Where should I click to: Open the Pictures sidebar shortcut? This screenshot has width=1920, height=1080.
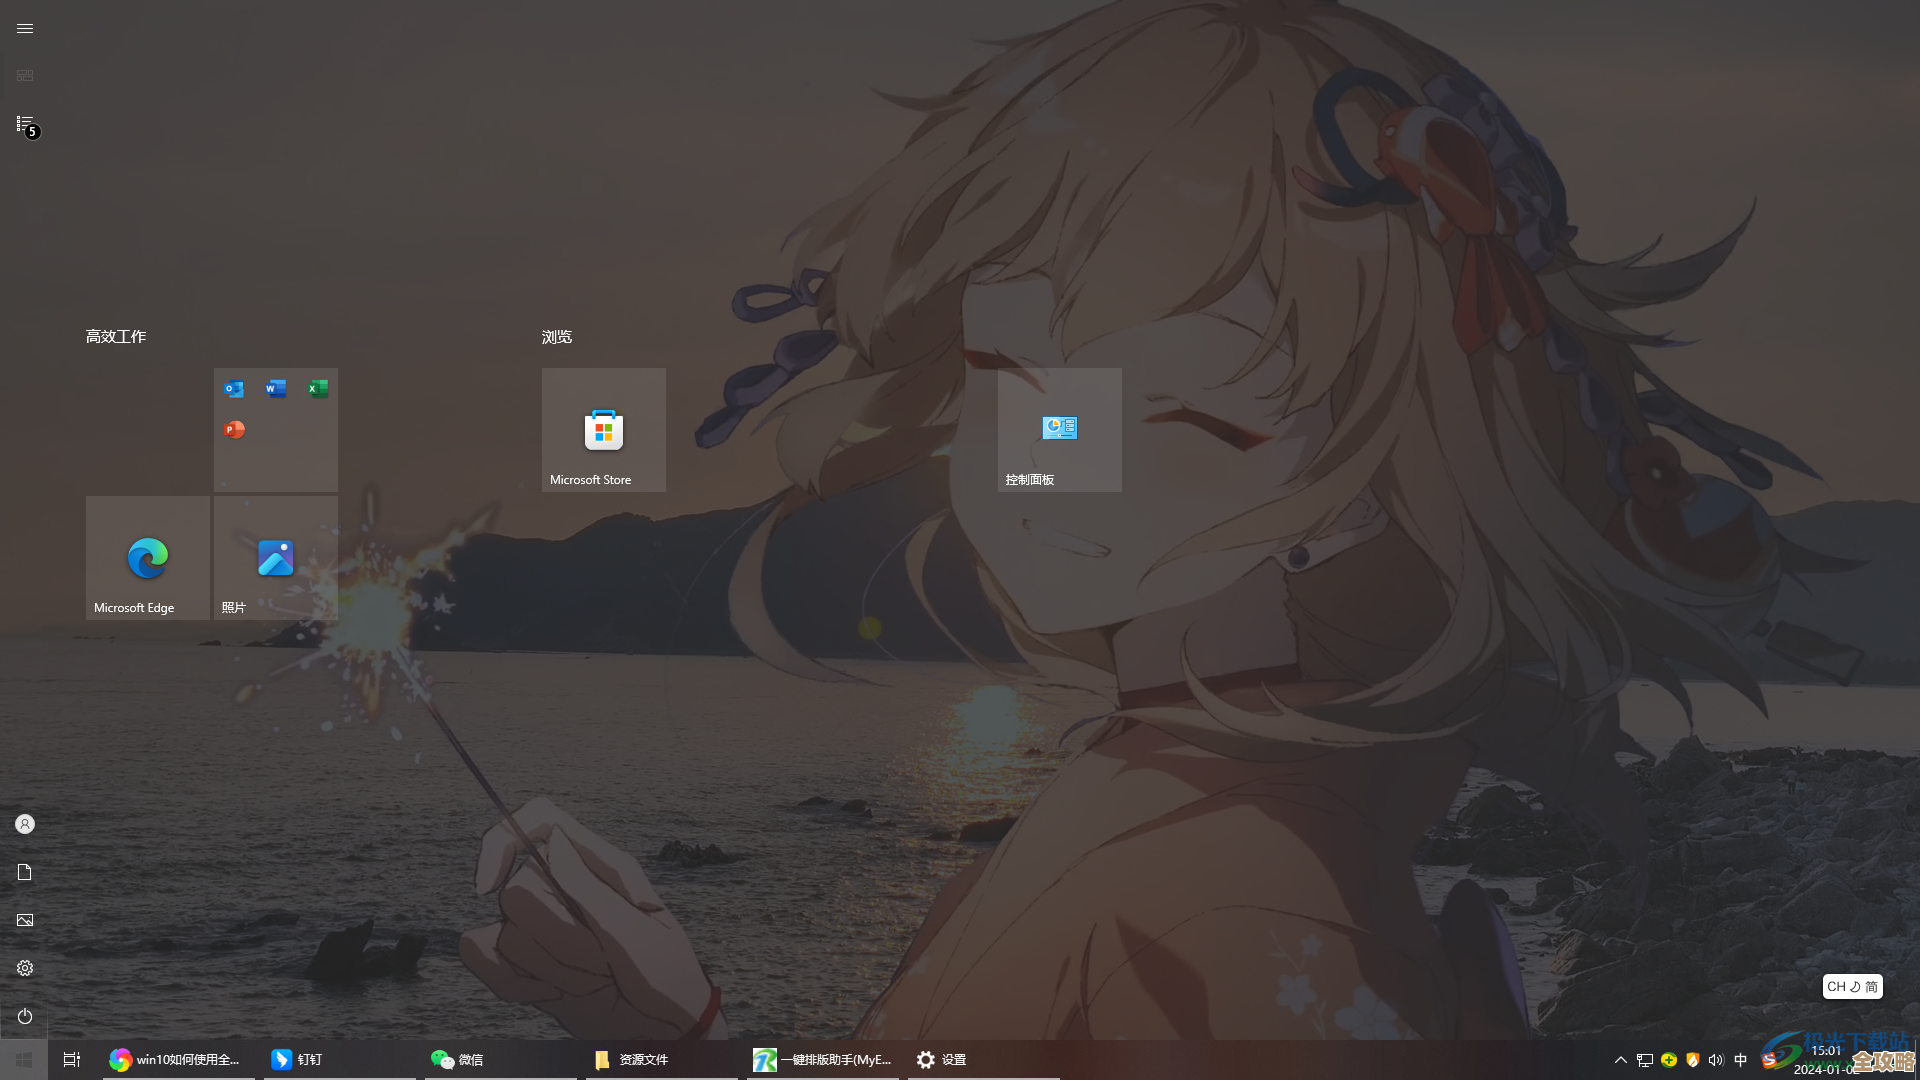[x=25, y=920]
